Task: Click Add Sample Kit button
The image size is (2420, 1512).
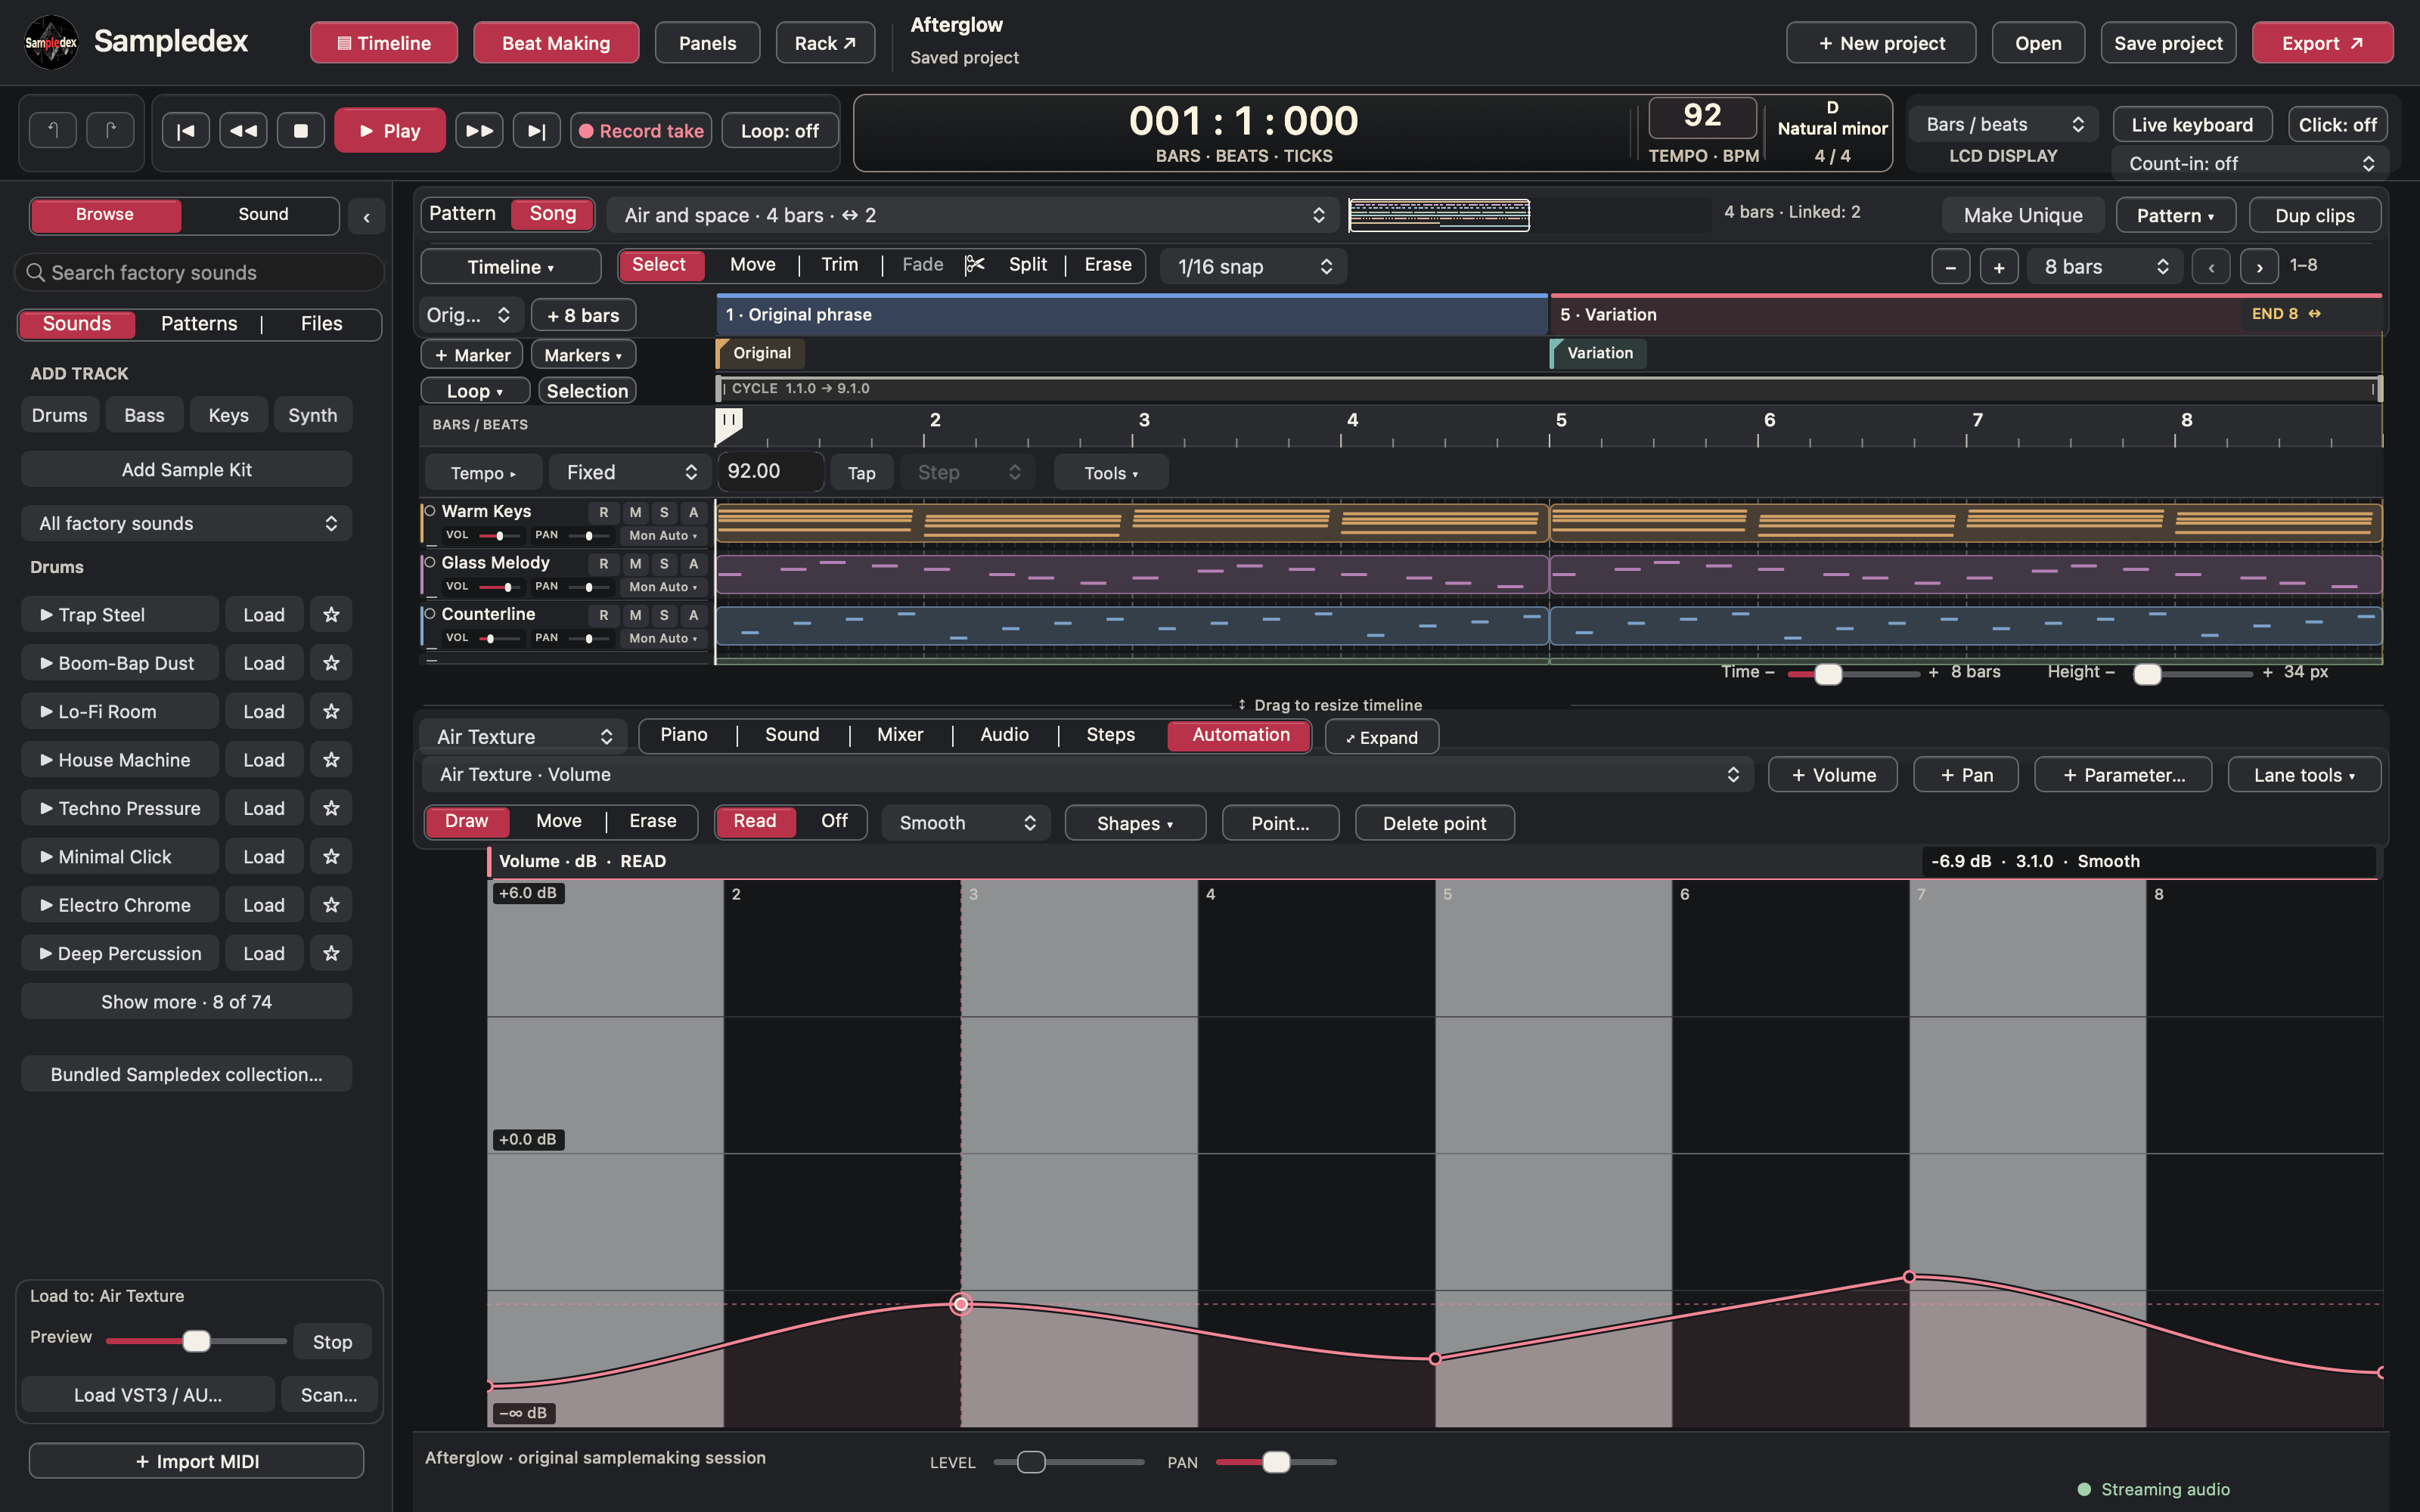Action: click(x=187, y=470)
